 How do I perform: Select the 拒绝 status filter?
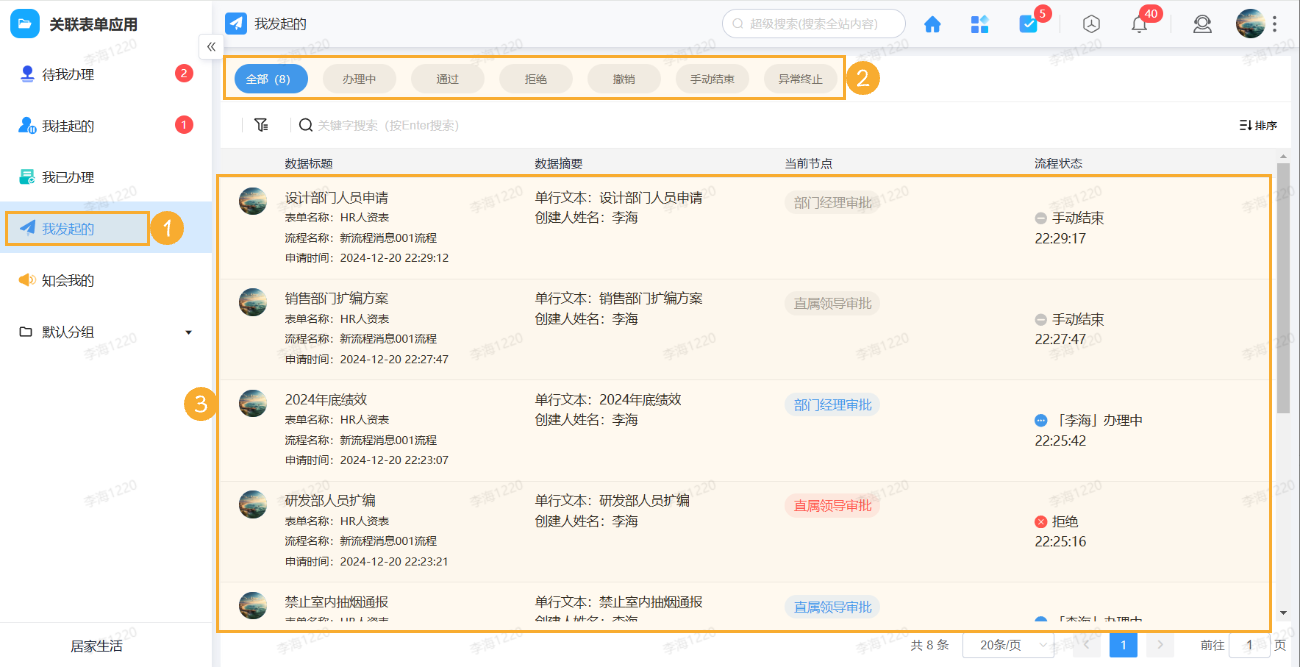[x=536, y=78]
